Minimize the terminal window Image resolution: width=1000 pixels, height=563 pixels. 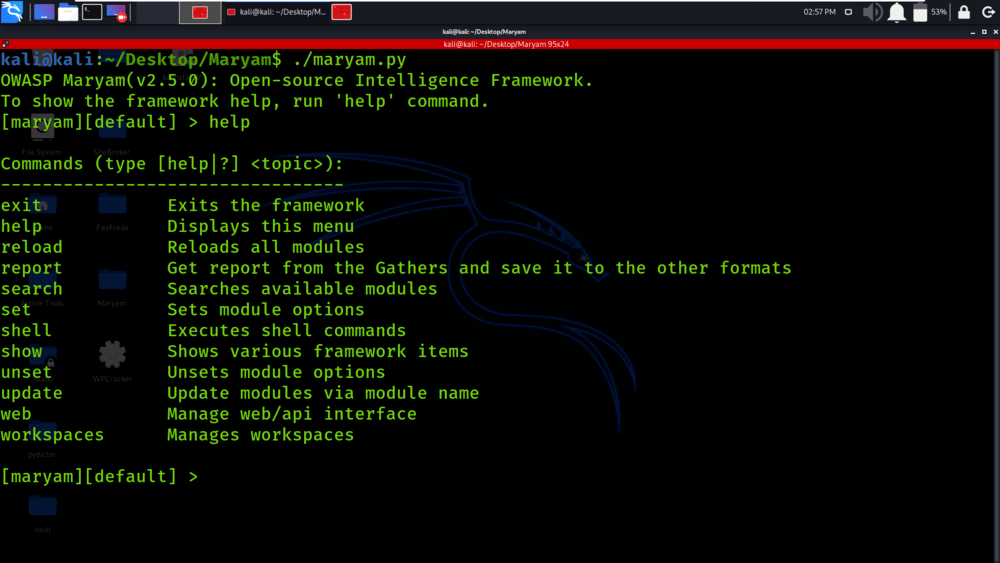pos(973,31)
